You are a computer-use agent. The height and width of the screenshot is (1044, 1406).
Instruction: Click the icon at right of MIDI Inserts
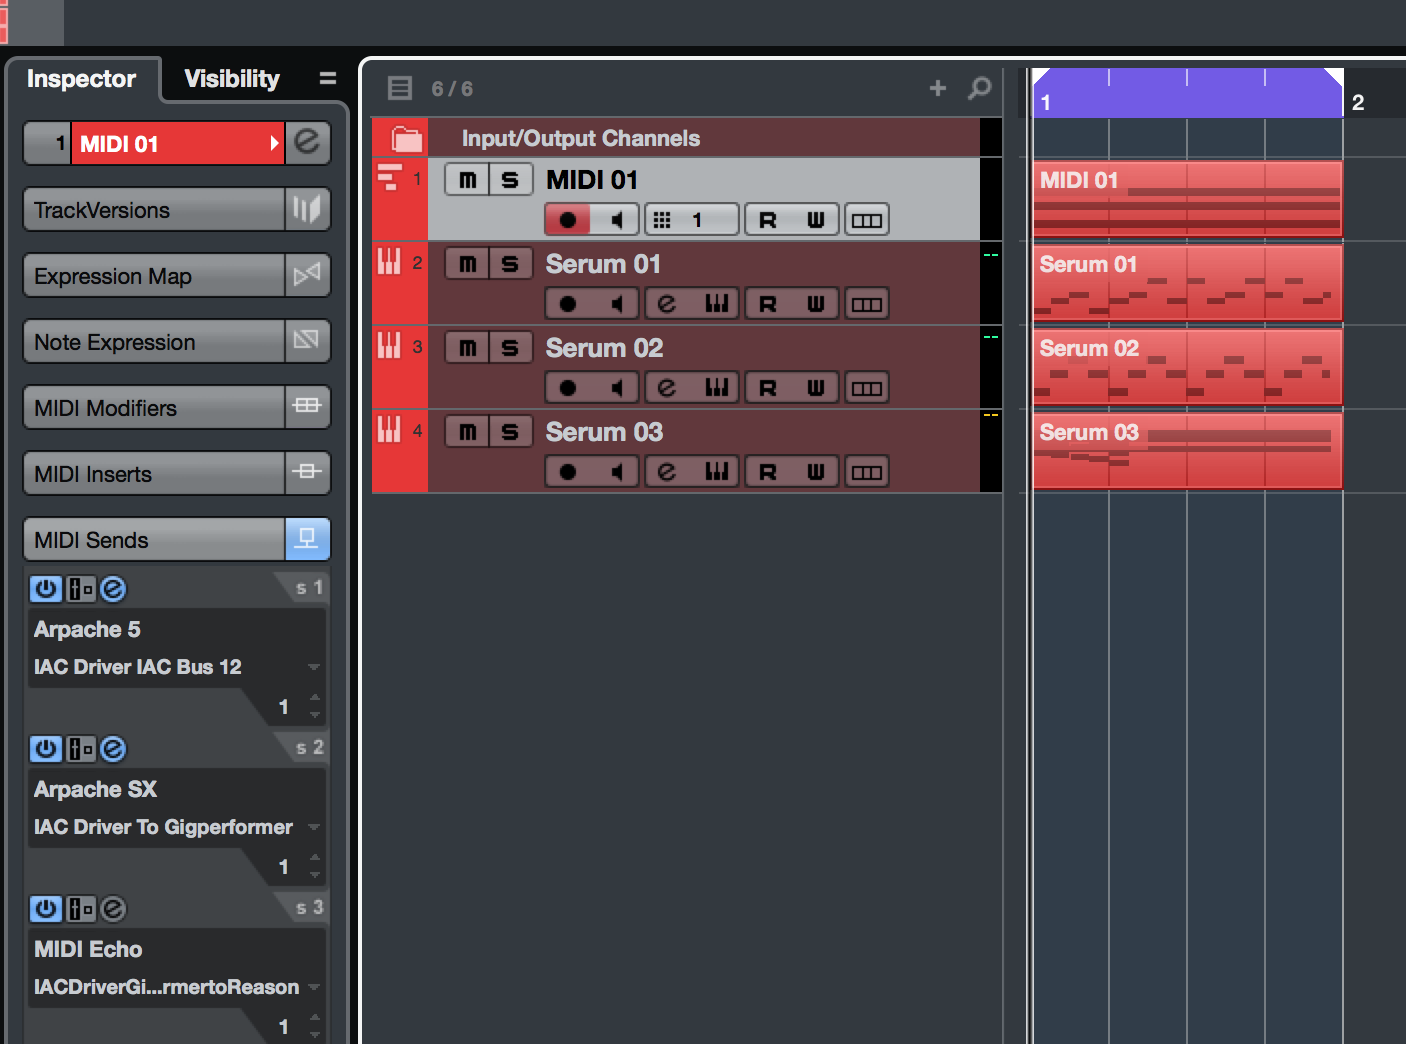point(307,473)
